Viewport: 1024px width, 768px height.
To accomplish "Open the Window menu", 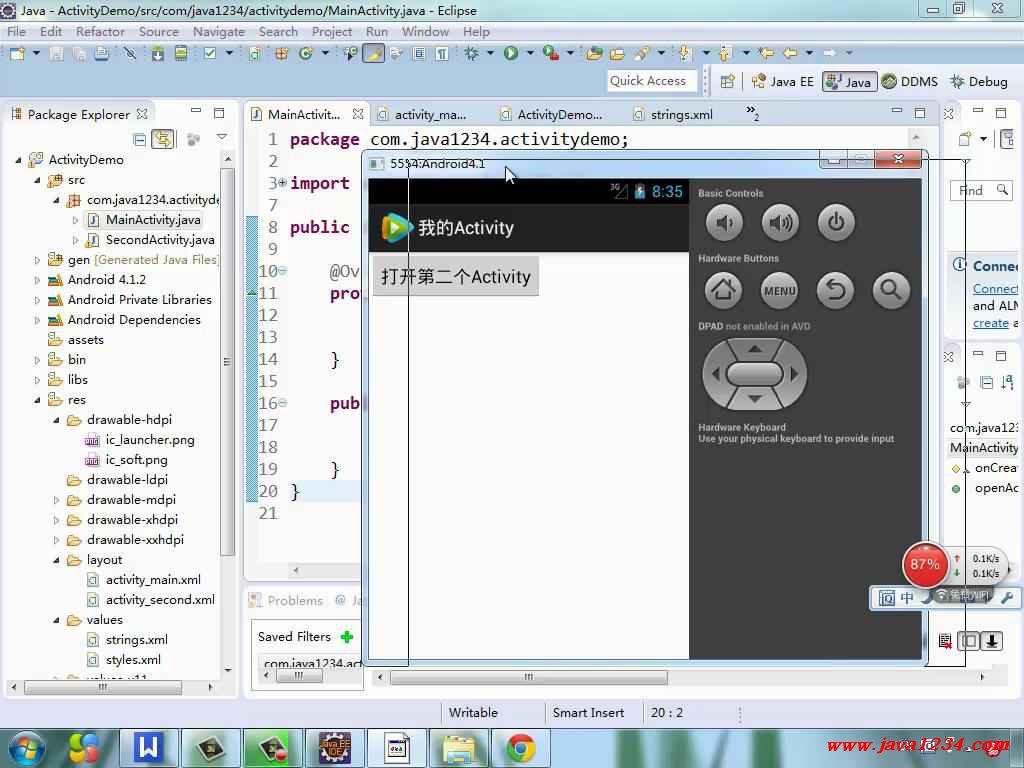I will point(425,31).
